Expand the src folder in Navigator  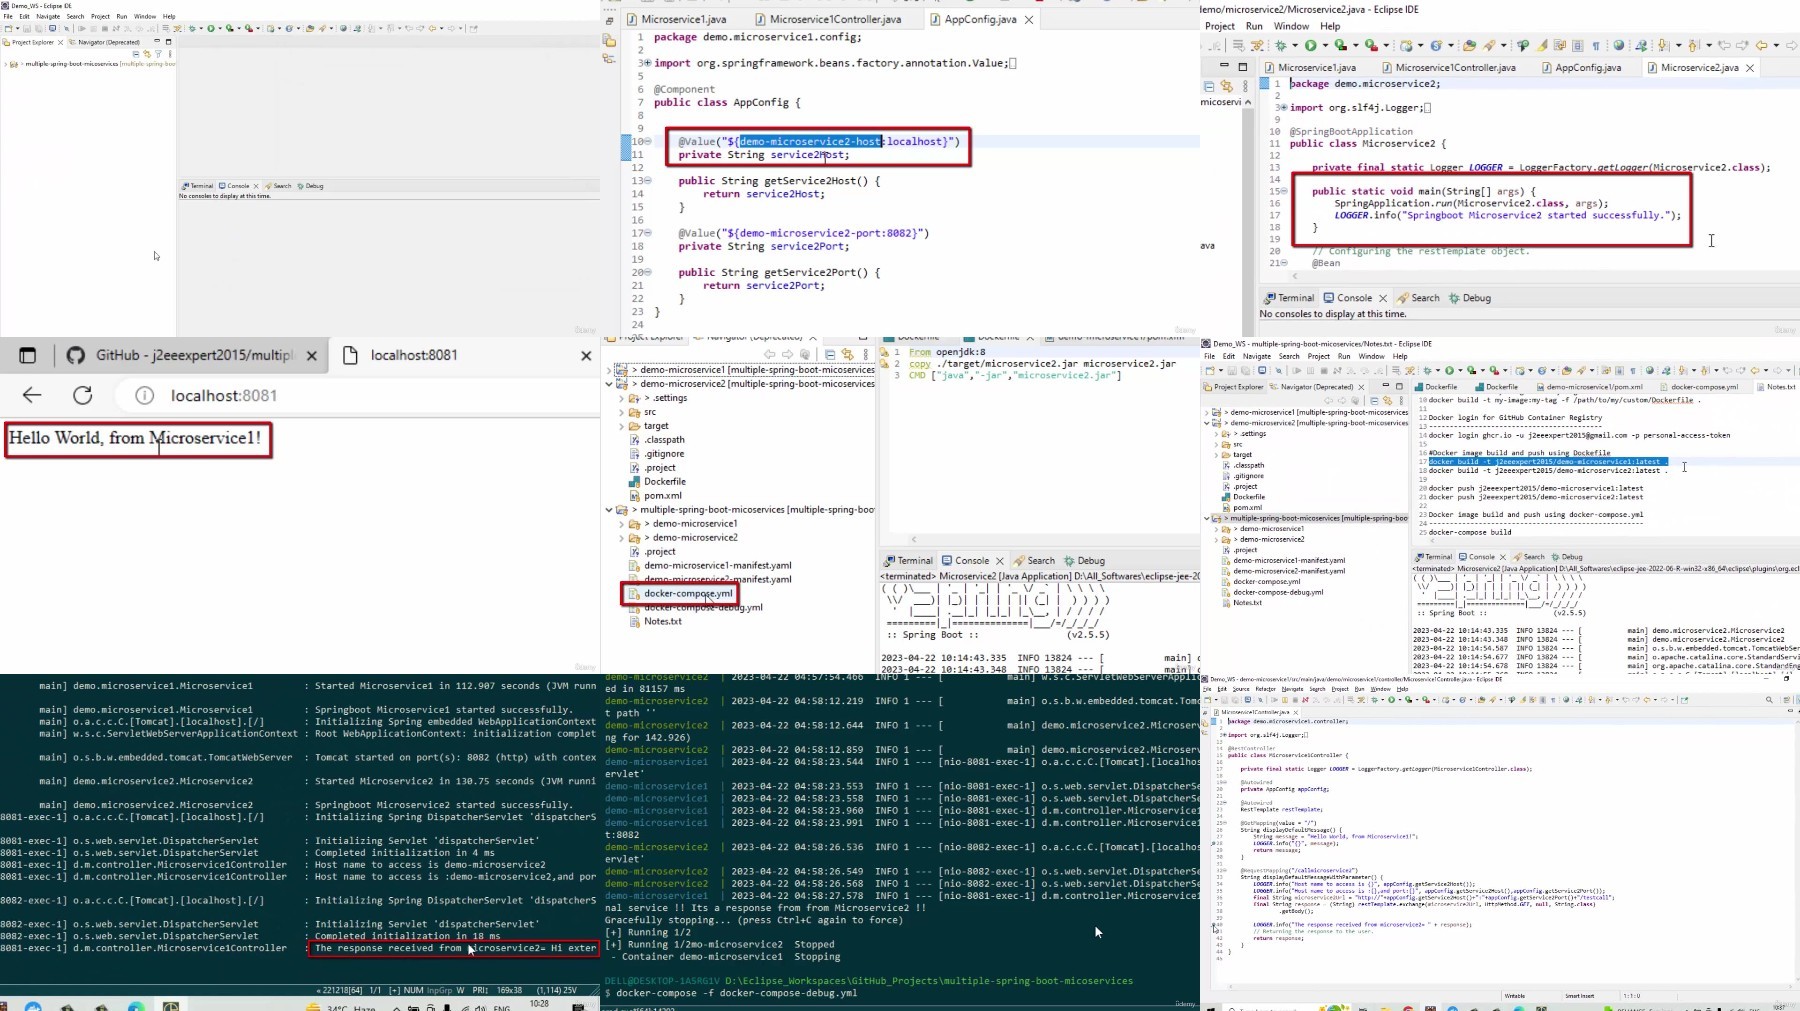point(621,412)
